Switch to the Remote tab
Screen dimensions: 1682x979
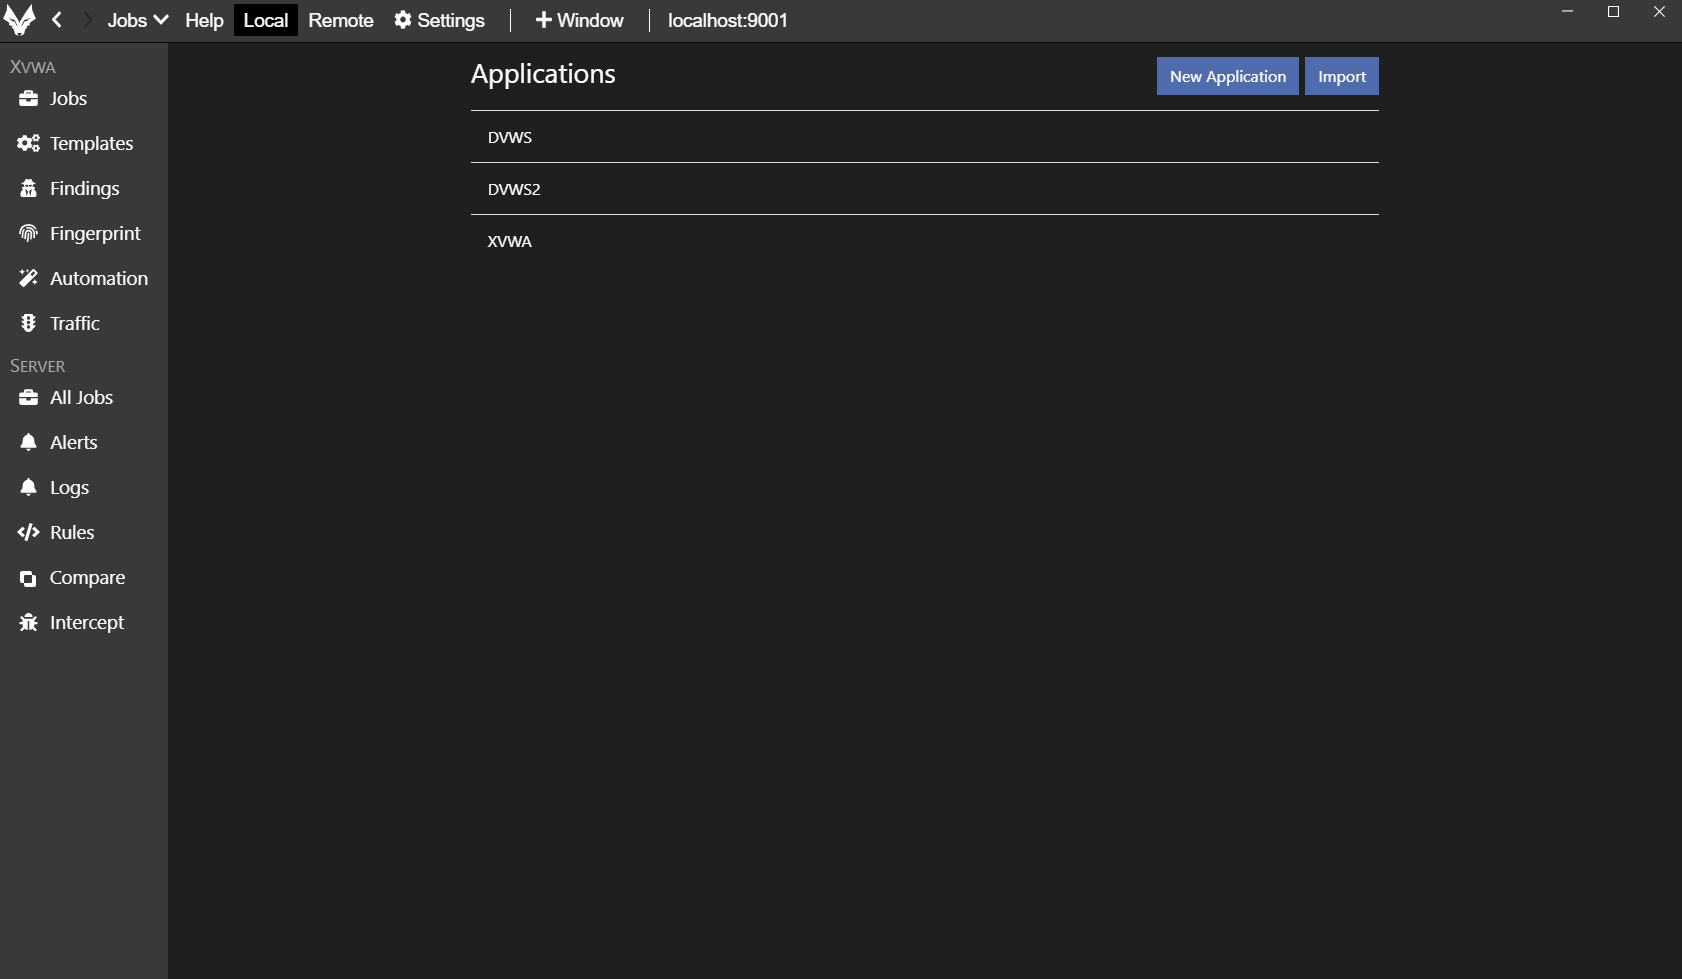pyautogui.click(x=340, y=20)
